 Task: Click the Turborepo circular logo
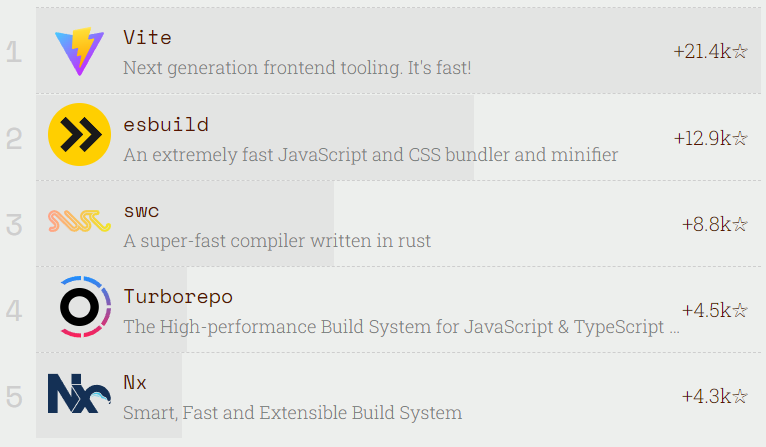click(x=80, y=307)
